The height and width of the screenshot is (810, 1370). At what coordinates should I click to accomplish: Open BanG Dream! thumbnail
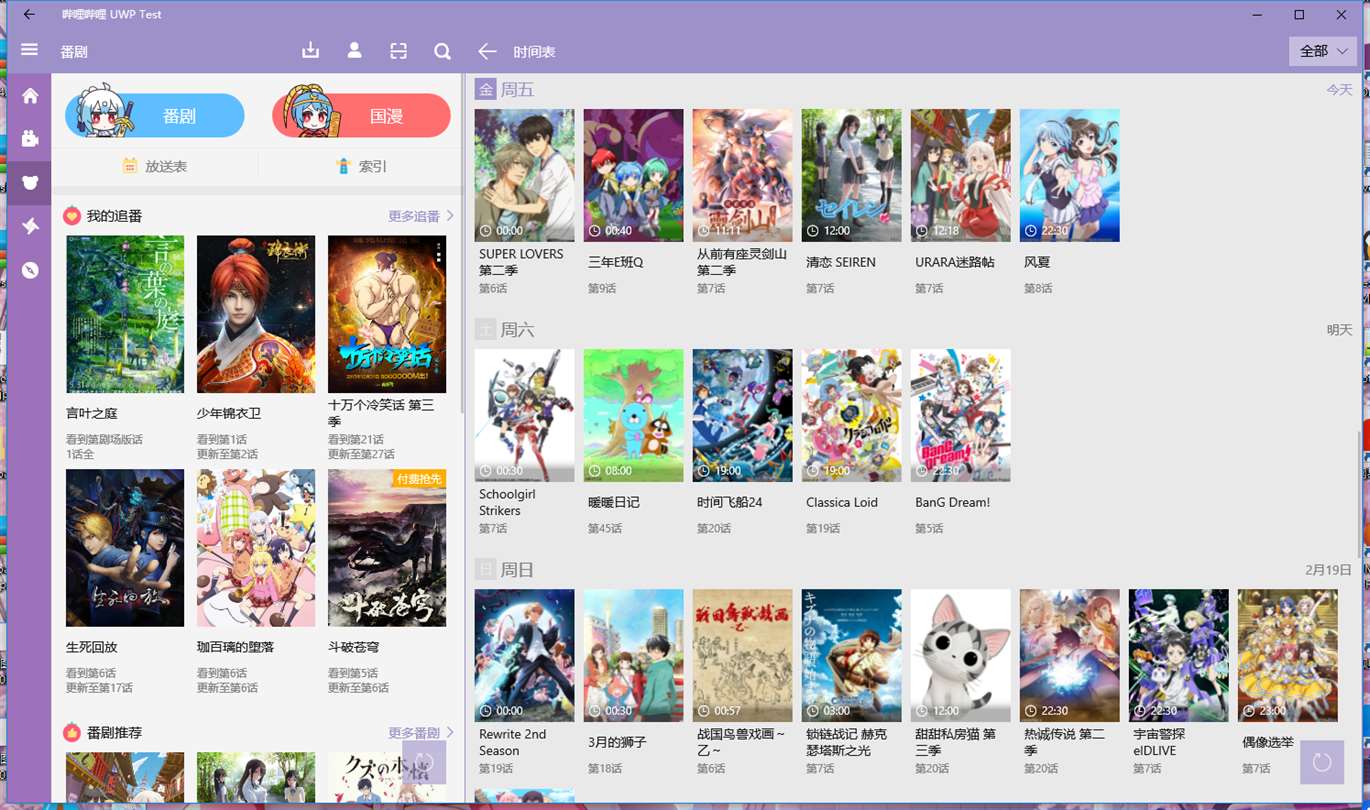[961, 415]
